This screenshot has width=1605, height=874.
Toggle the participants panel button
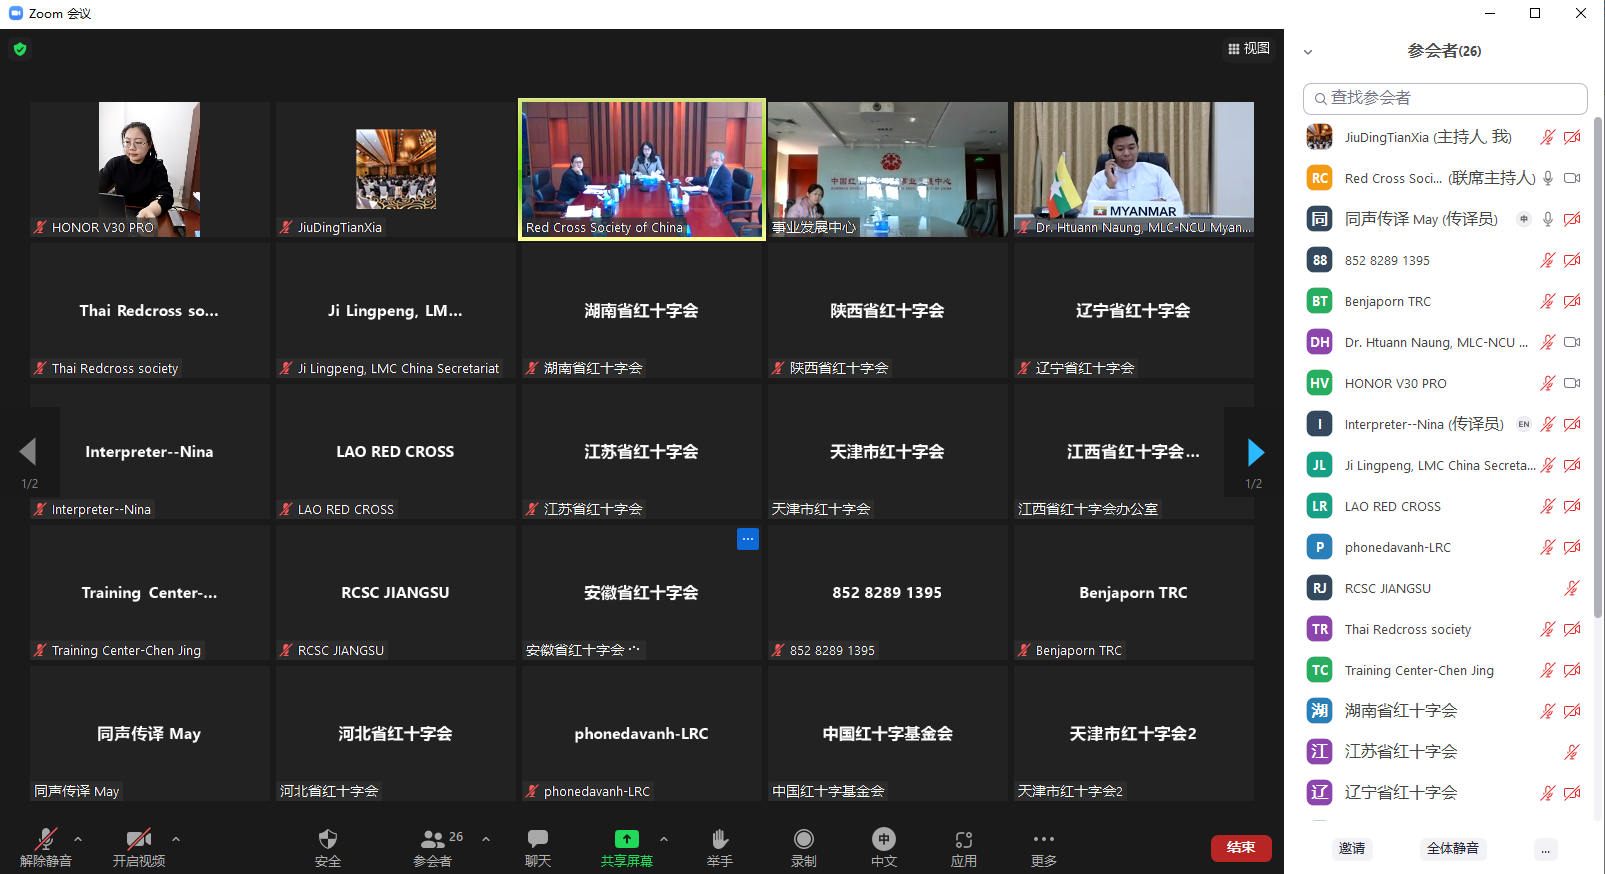click(433, 839)
